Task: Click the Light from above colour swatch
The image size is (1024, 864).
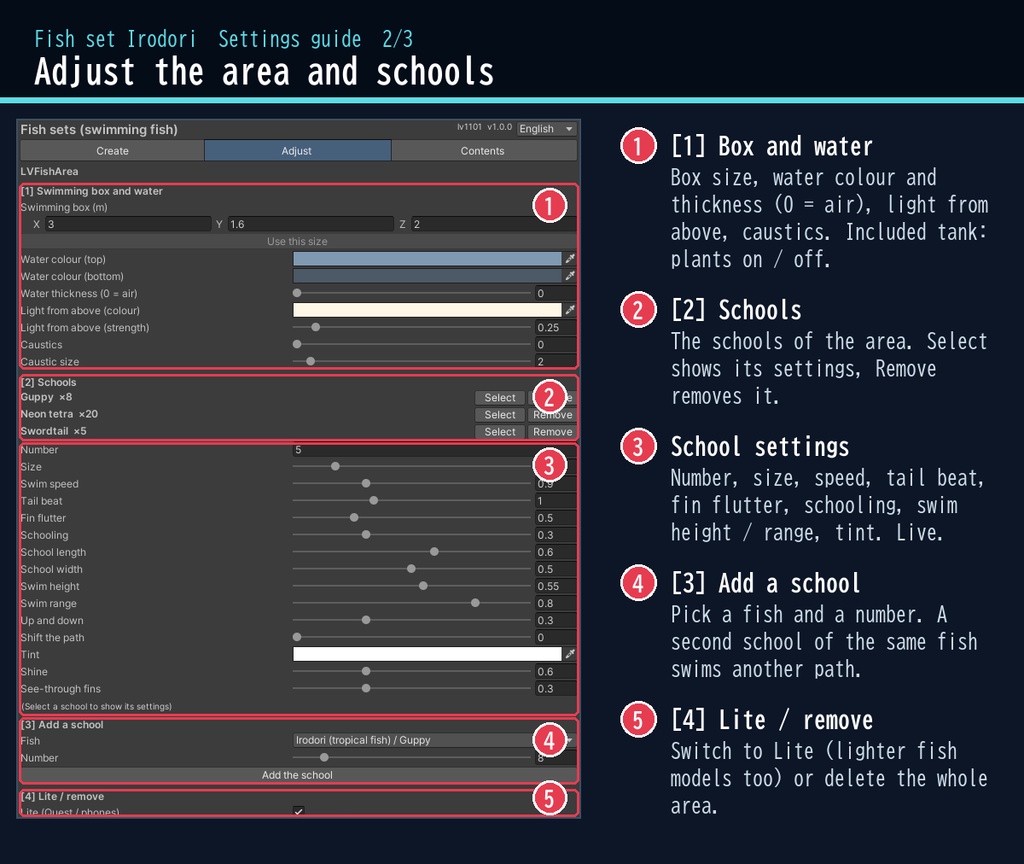Action: (427, 310)
